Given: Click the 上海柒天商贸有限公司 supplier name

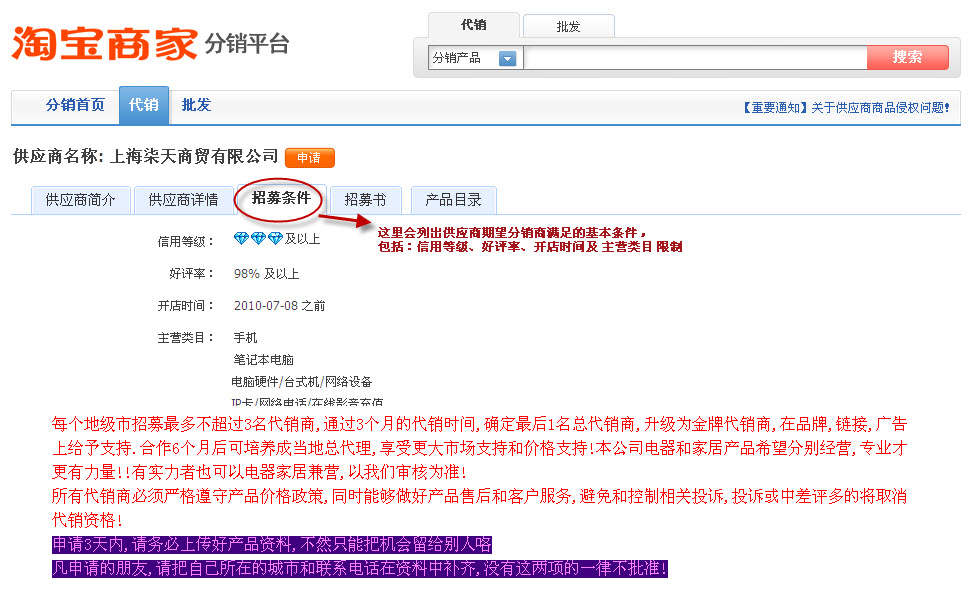Looking at the screenshot, I should coord(194,156).
